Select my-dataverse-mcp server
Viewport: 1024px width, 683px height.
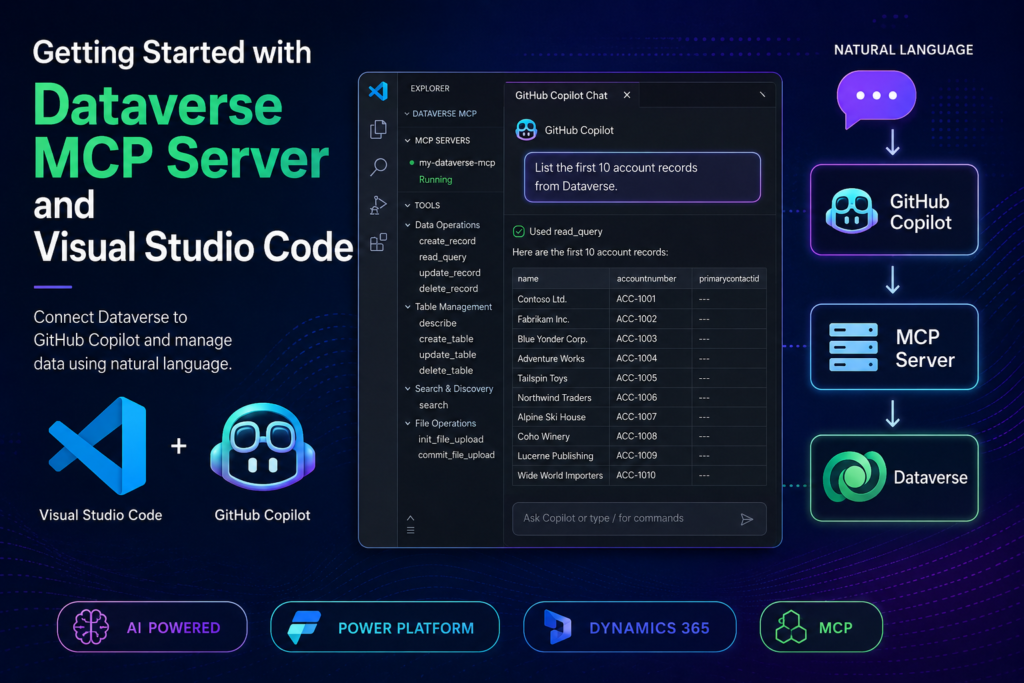point(456,163)
